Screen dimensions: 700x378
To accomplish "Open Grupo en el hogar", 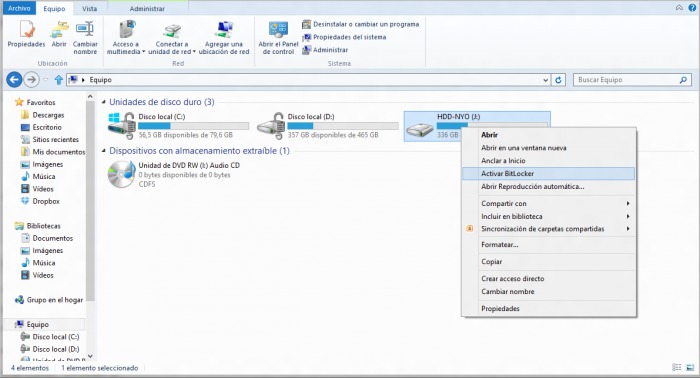I will [x=49, y=300].
